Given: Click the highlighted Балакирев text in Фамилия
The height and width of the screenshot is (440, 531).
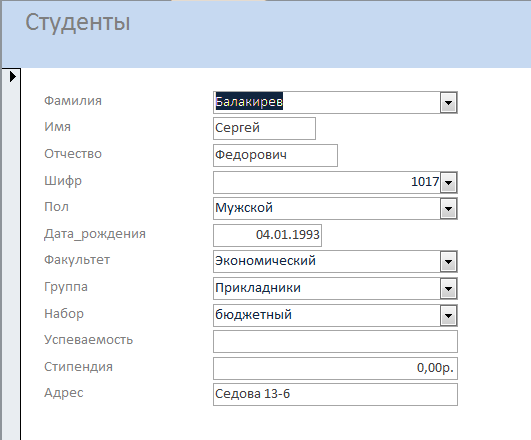Looking at the screenshot, I should [x=249, y=101].
